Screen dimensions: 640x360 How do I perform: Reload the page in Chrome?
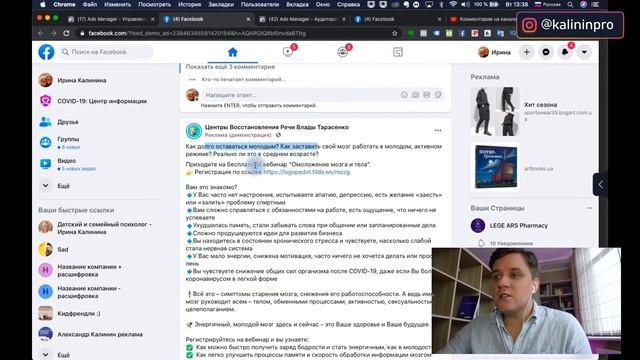[x=67, y=33]
